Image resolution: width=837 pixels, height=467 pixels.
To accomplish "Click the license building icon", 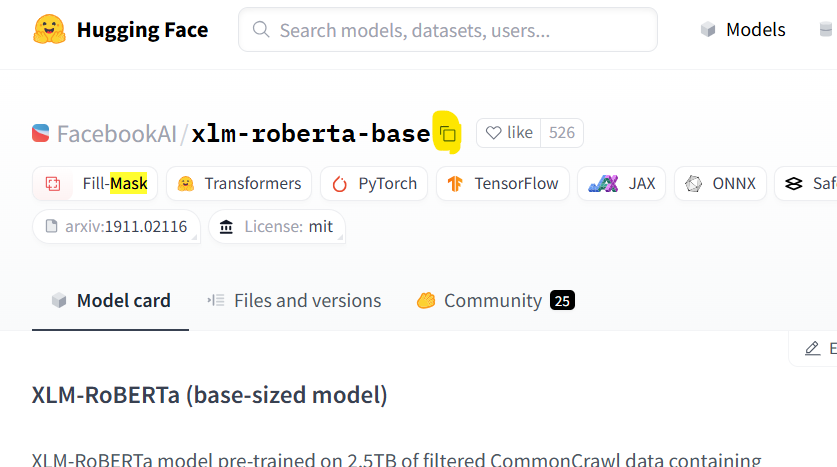I will (226, 227).
